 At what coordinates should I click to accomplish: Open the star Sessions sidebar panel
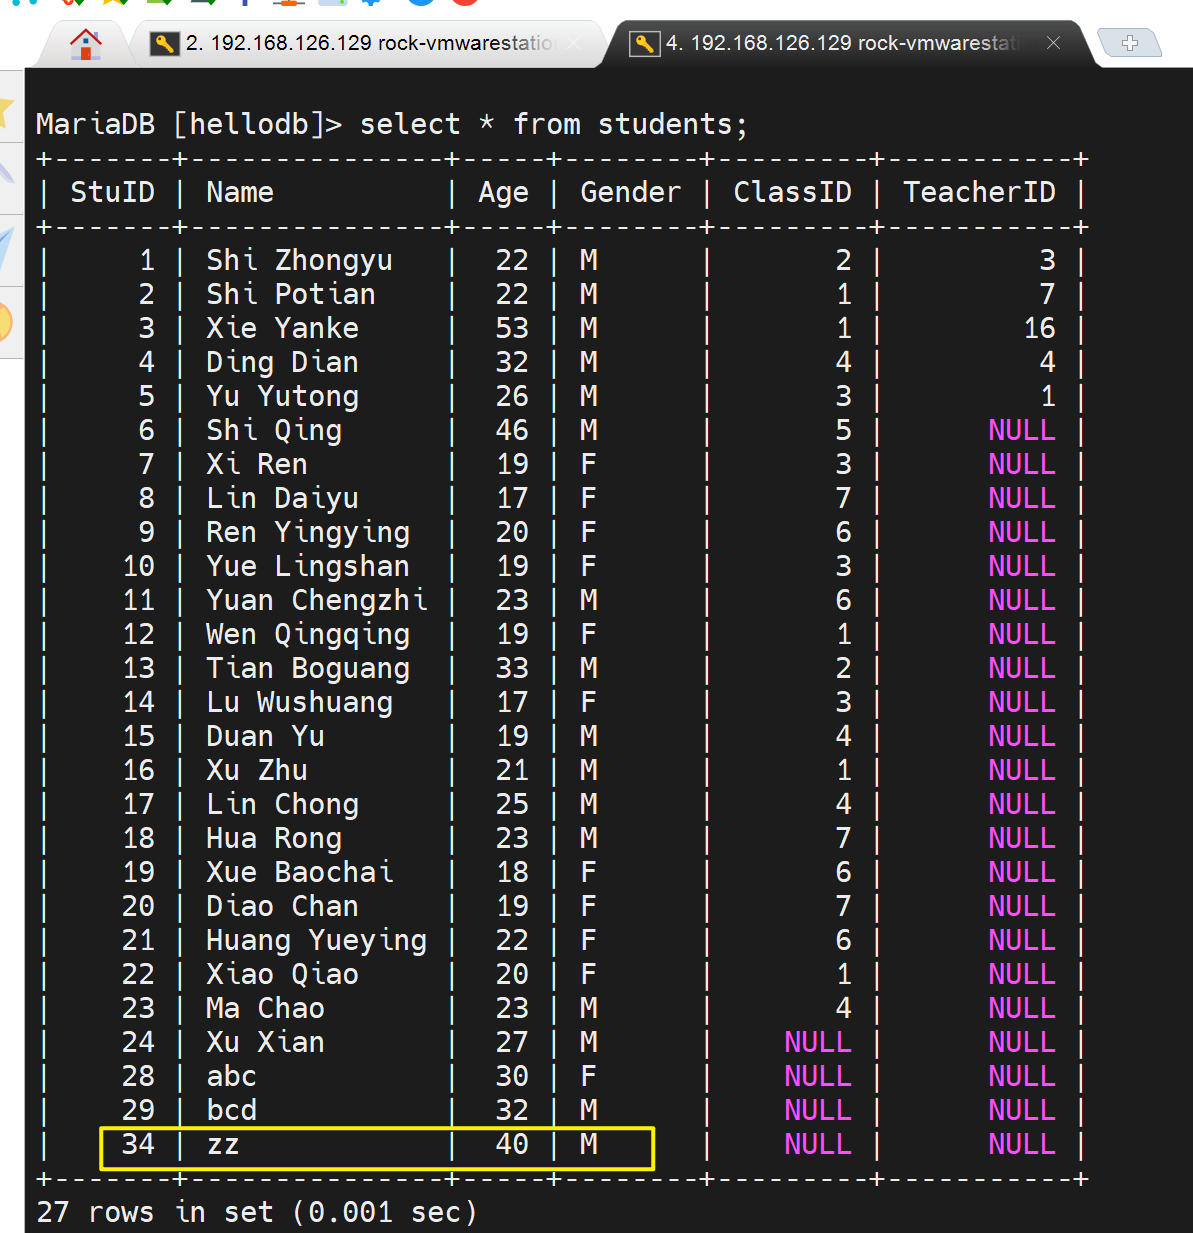(x=6, y=108)
